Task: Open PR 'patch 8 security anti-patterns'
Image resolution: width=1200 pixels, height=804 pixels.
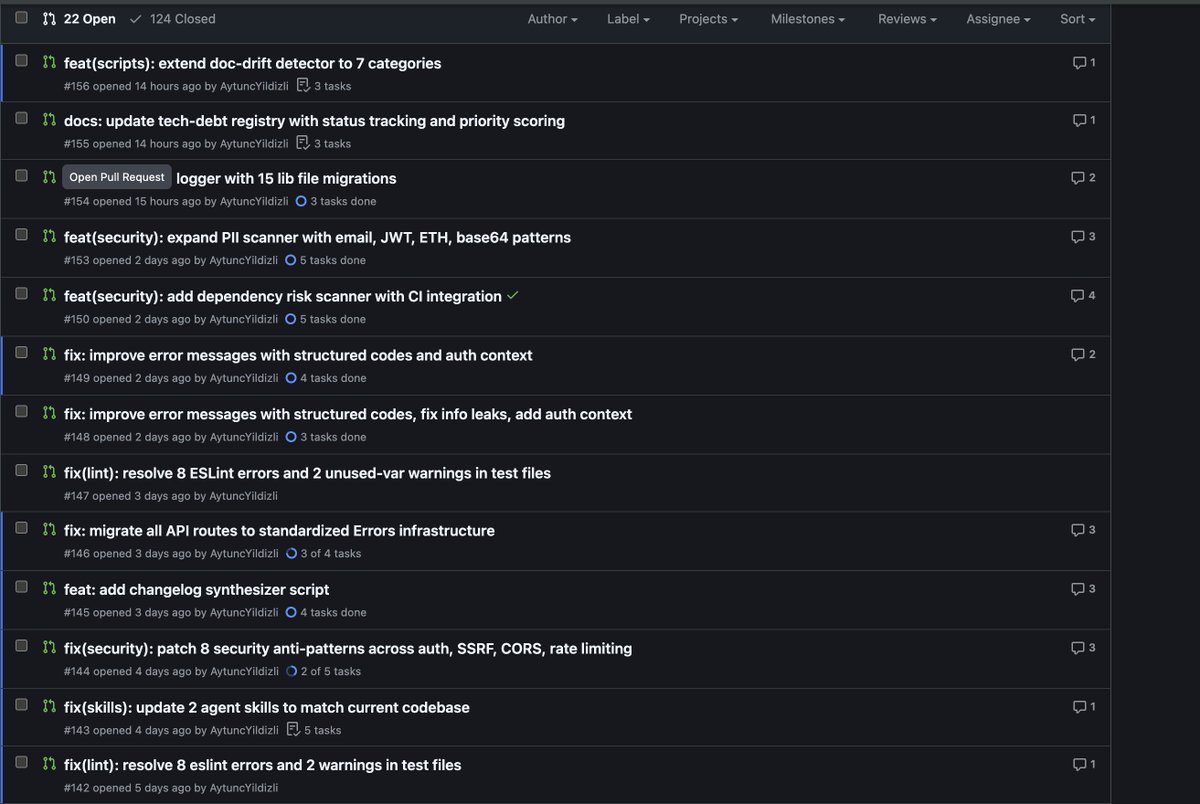Action: pyautogui.click(x=348, y=649)
